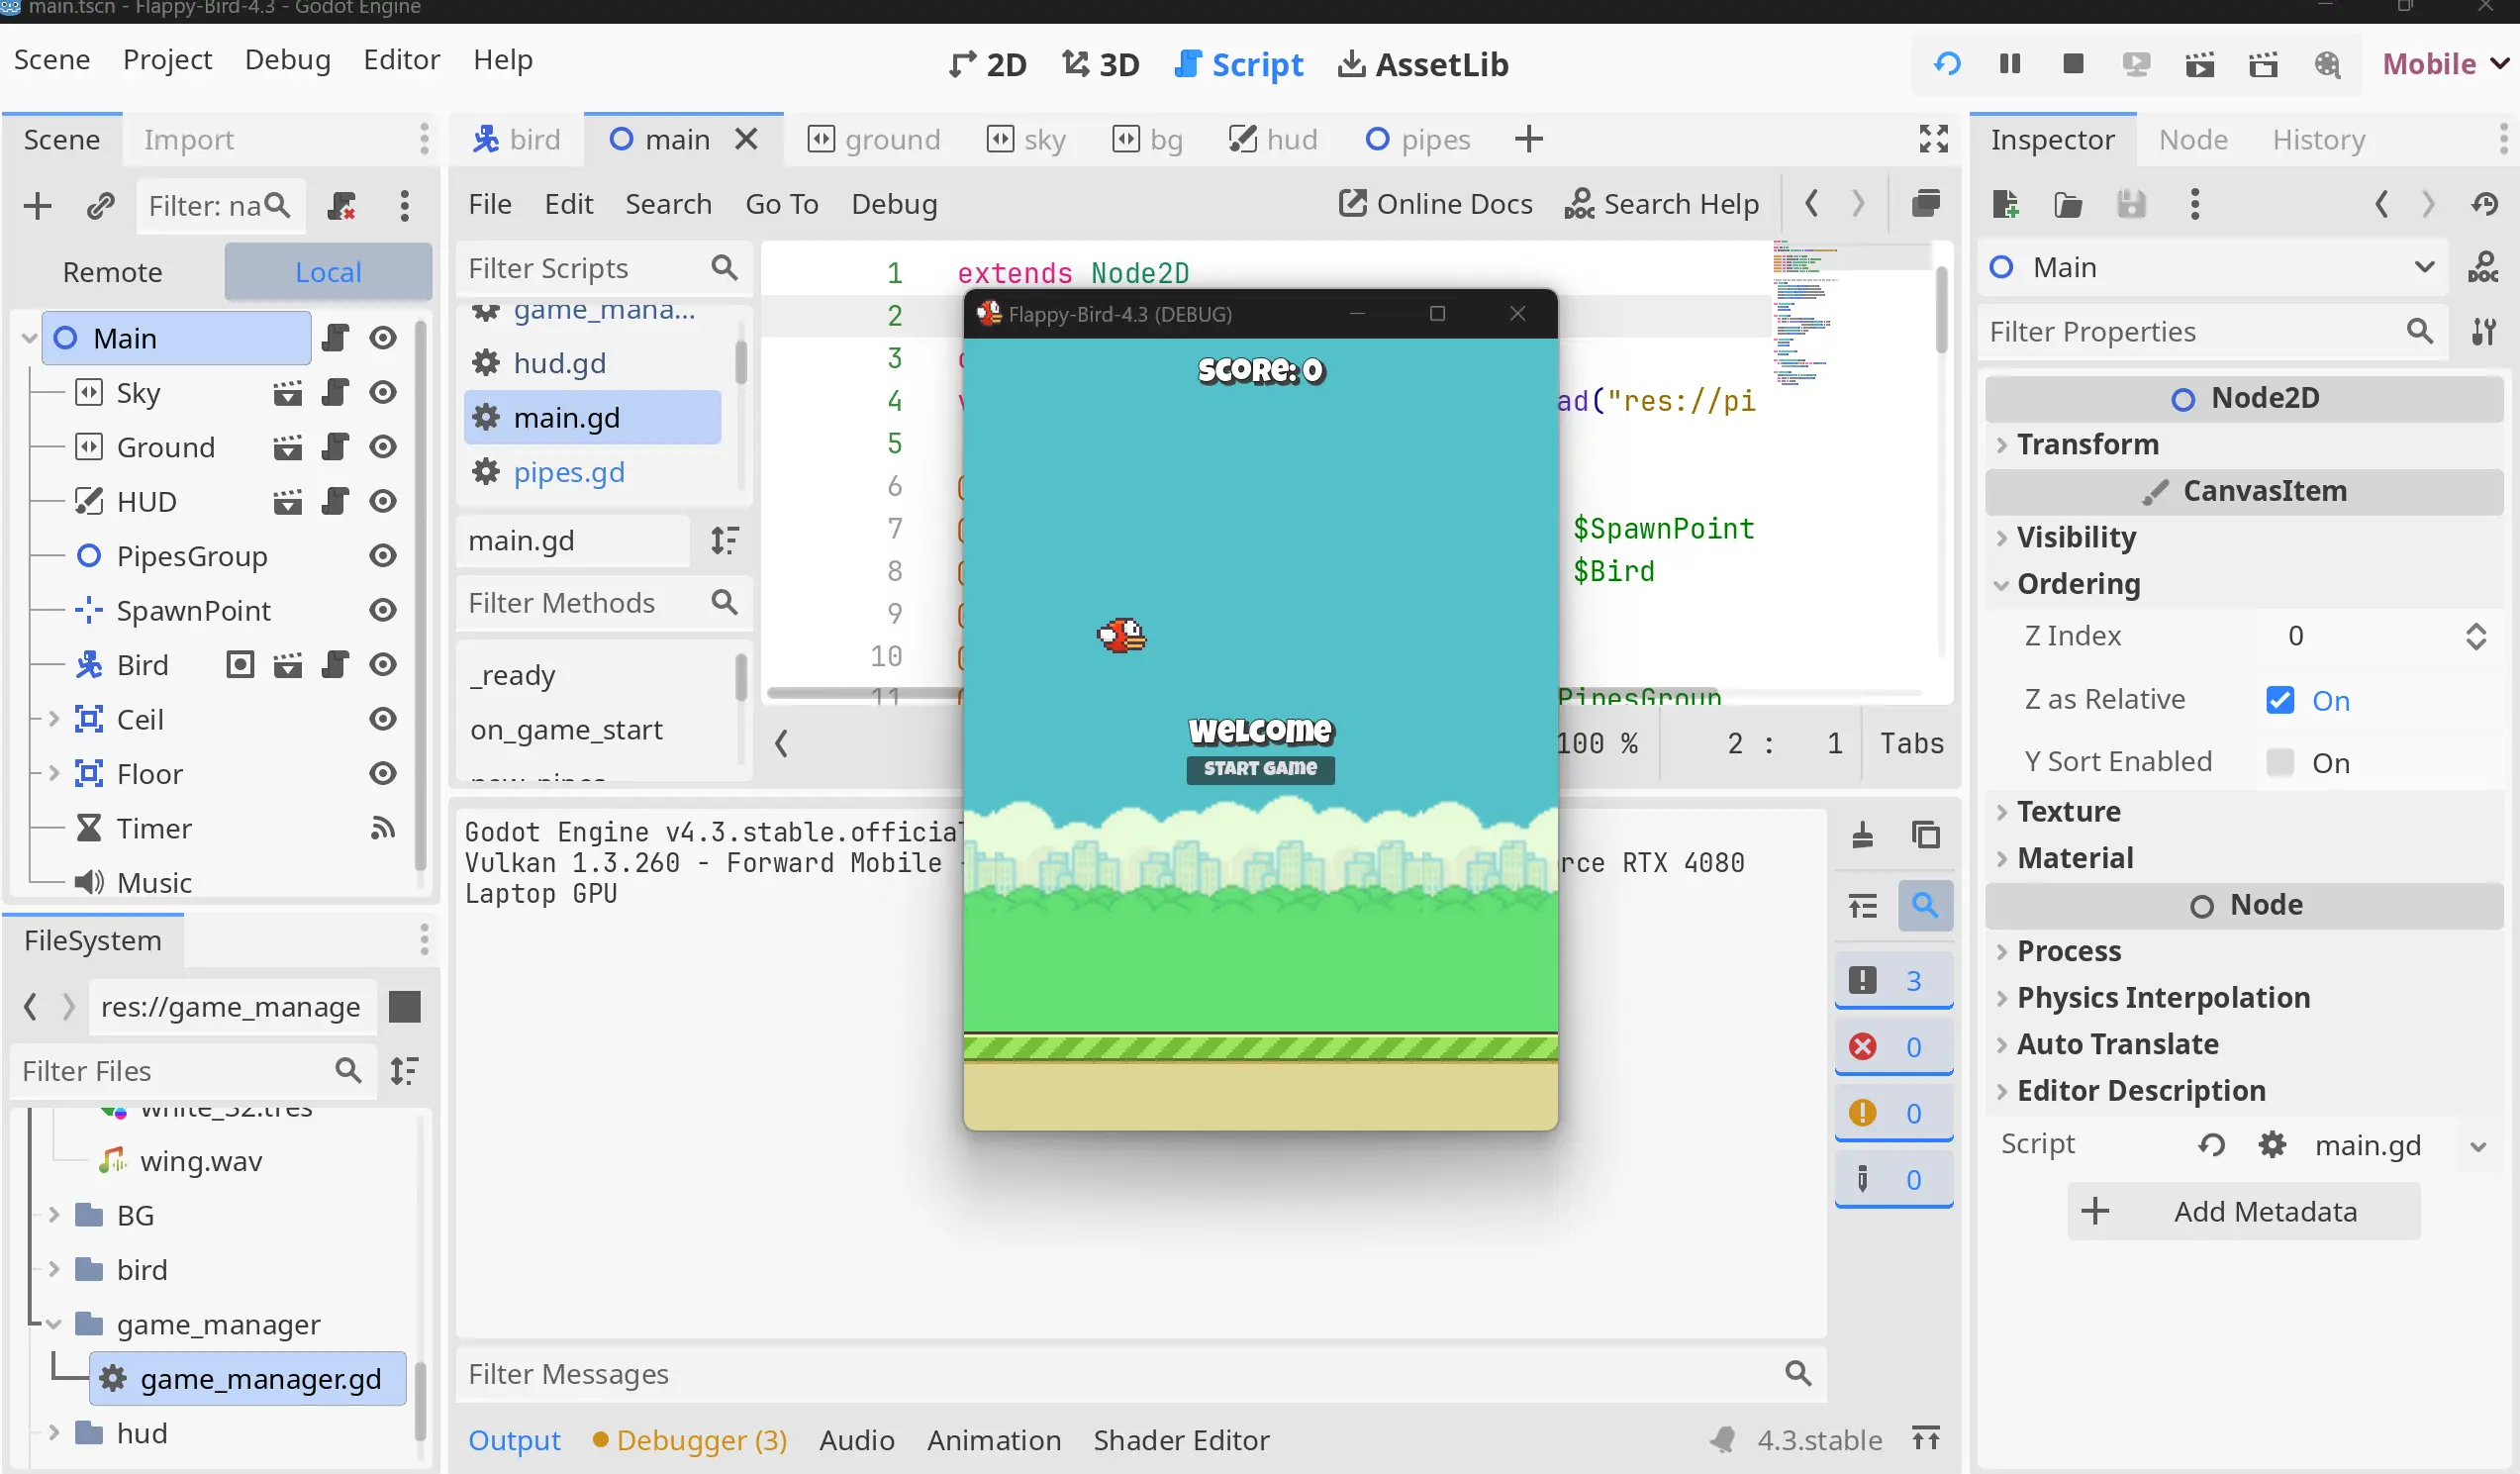
Task: Switch to Remote scene tree
Action: pyautogui.click(x=112, y=272)
